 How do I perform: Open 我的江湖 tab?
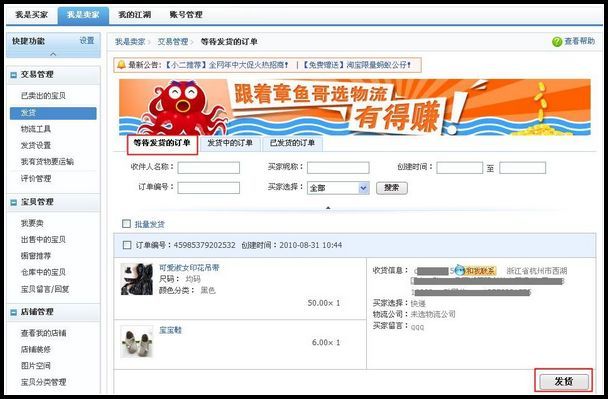point(135,15)
